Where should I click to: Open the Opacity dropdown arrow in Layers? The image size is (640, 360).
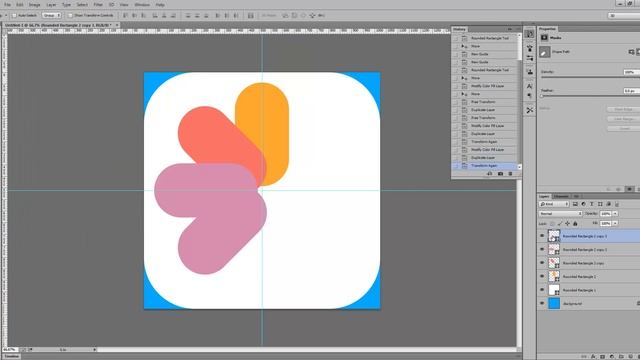615,213
